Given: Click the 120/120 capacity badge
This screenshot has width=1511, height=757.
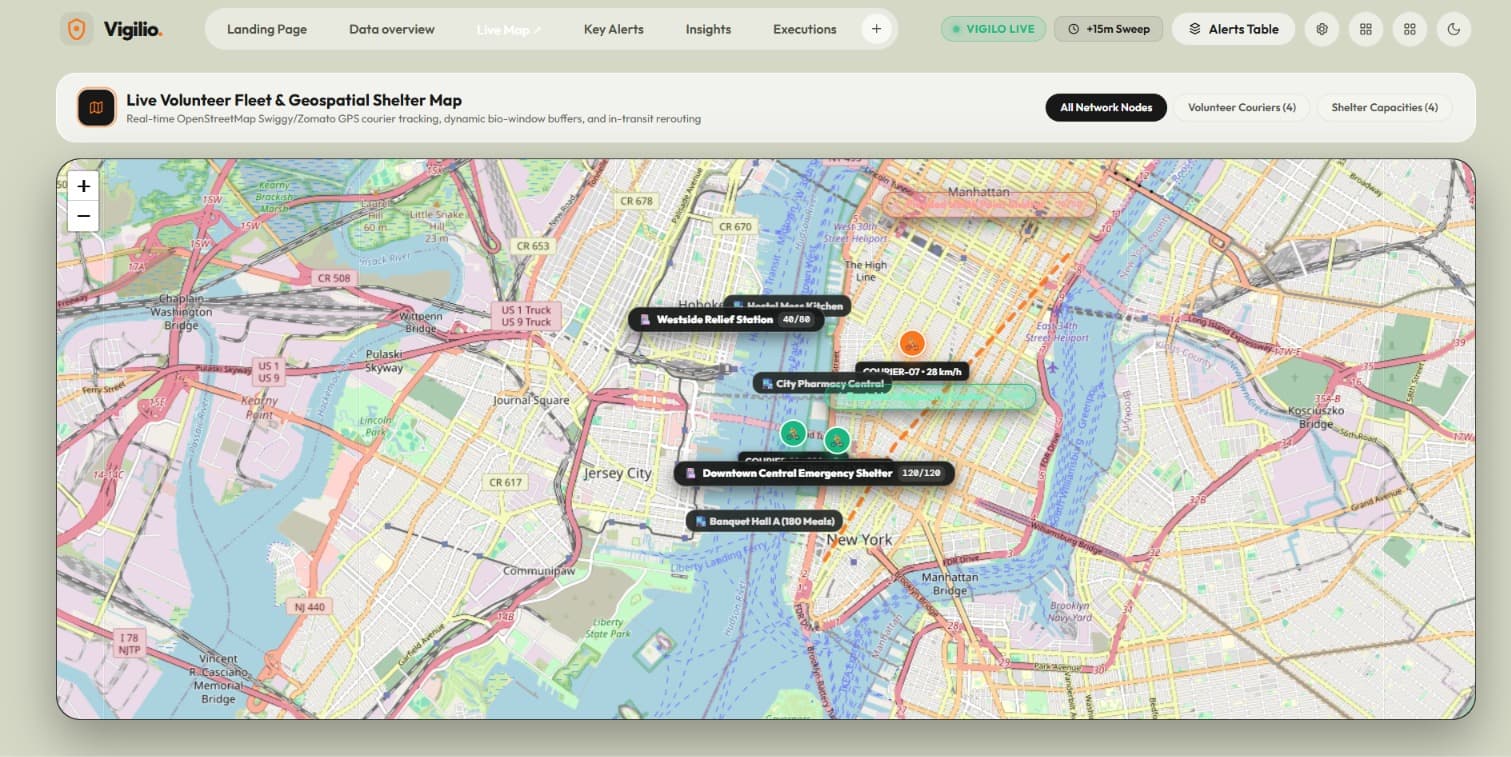Looking at the screenshot, I should coord(921,473).
